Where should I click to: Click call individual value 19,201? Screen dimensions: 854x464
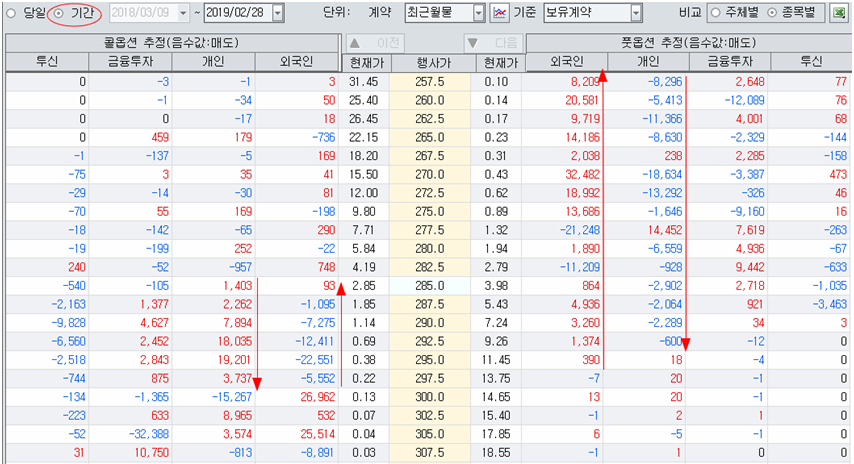[234, 359]
